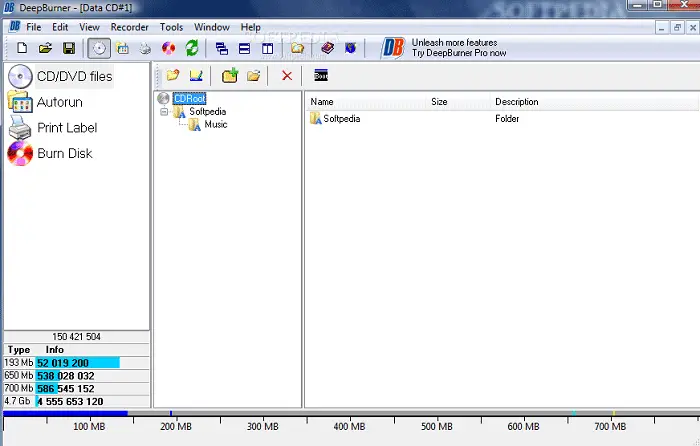This screenshot has height=446, width=700.
Task: Delete selected item with red X
Action: click(287, 76)
